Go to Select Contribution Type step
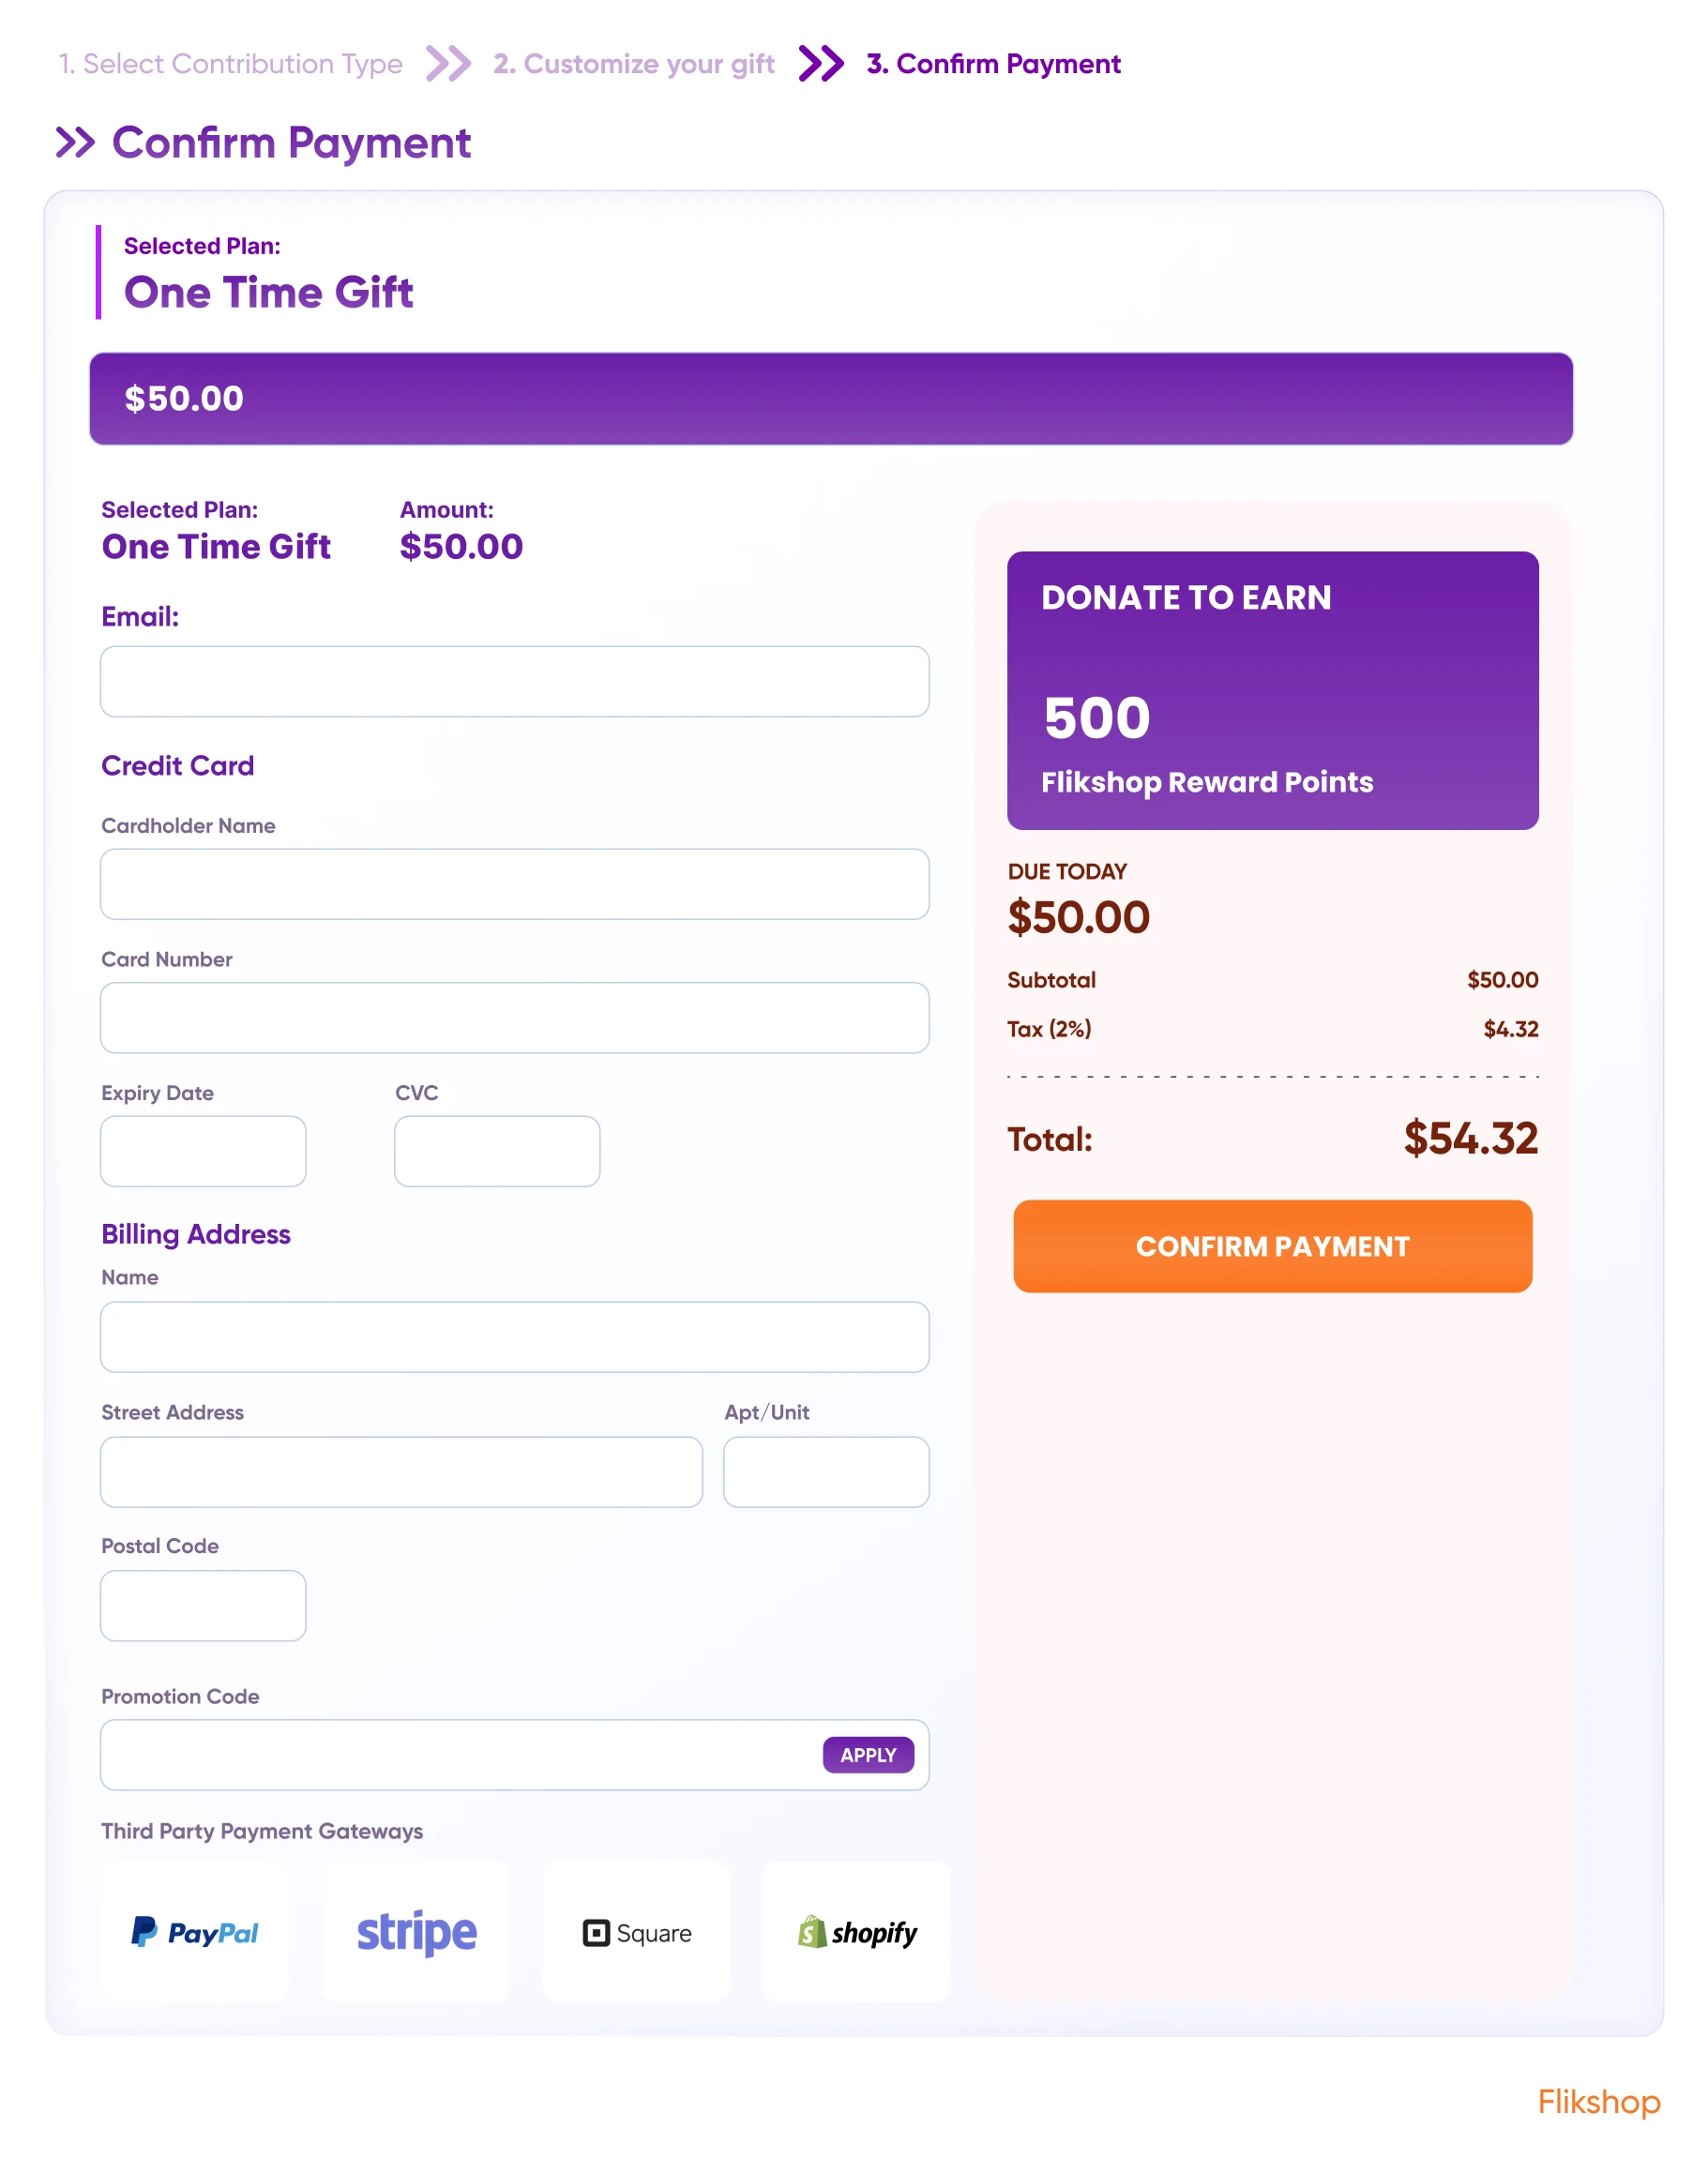Viewport: 1708px width, 2158px height. click(231, 64)
